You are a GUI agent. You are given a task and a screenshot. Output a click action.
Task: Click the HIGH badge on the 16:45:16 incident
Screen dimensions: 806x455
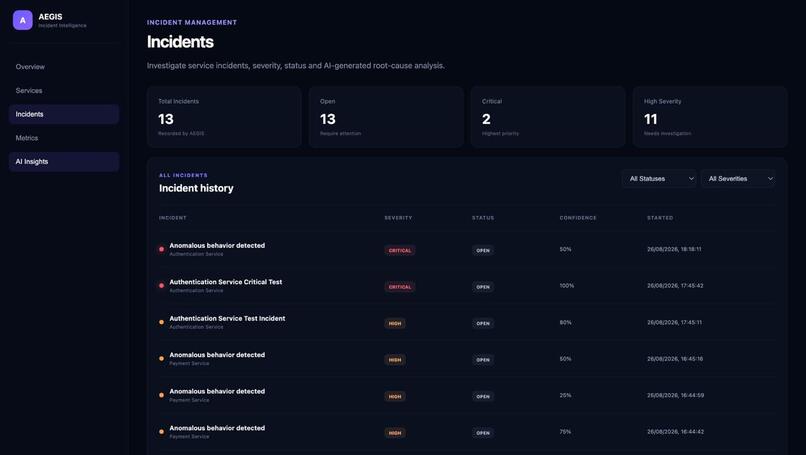[395, 360]
